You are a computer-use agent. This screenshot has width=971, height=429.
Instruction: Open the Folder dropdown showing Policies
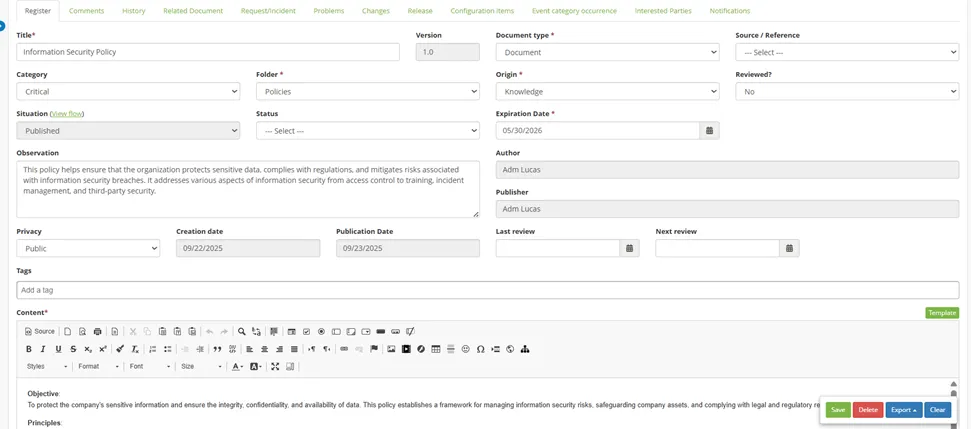point(368,92)
